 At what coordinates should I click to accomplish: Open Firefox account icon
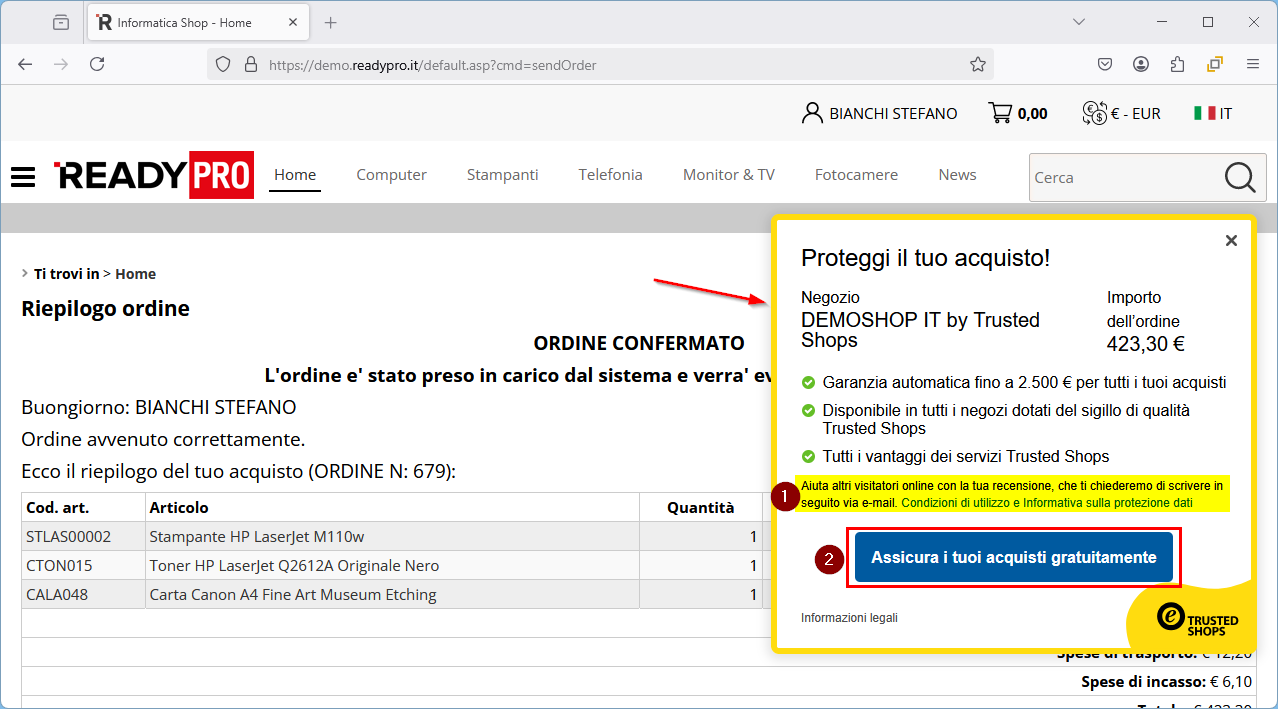pyautogui.click(x=1141, y=64)
